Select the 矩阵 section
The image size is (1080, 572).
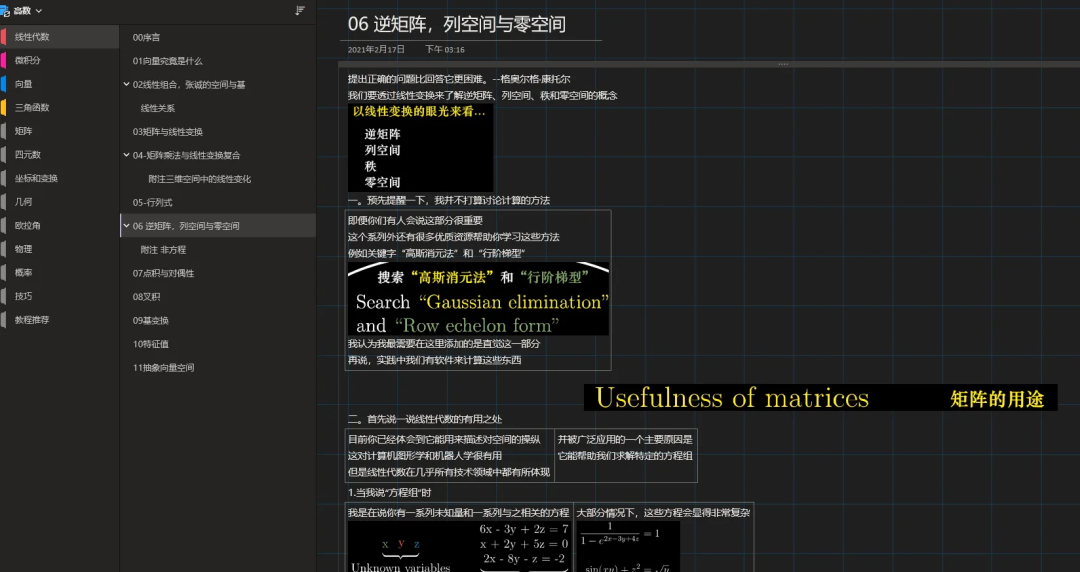tap(60, 131)
